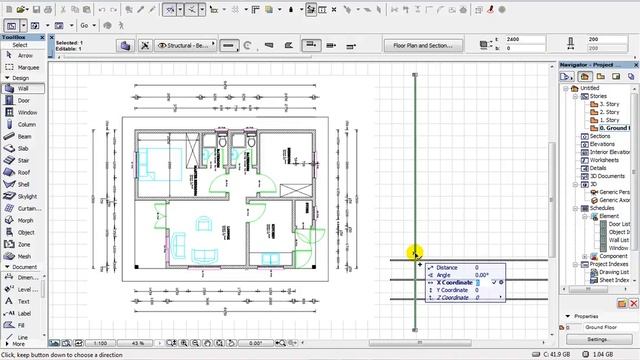
Task: Select the Slab tool
Action: coord(23,149)
